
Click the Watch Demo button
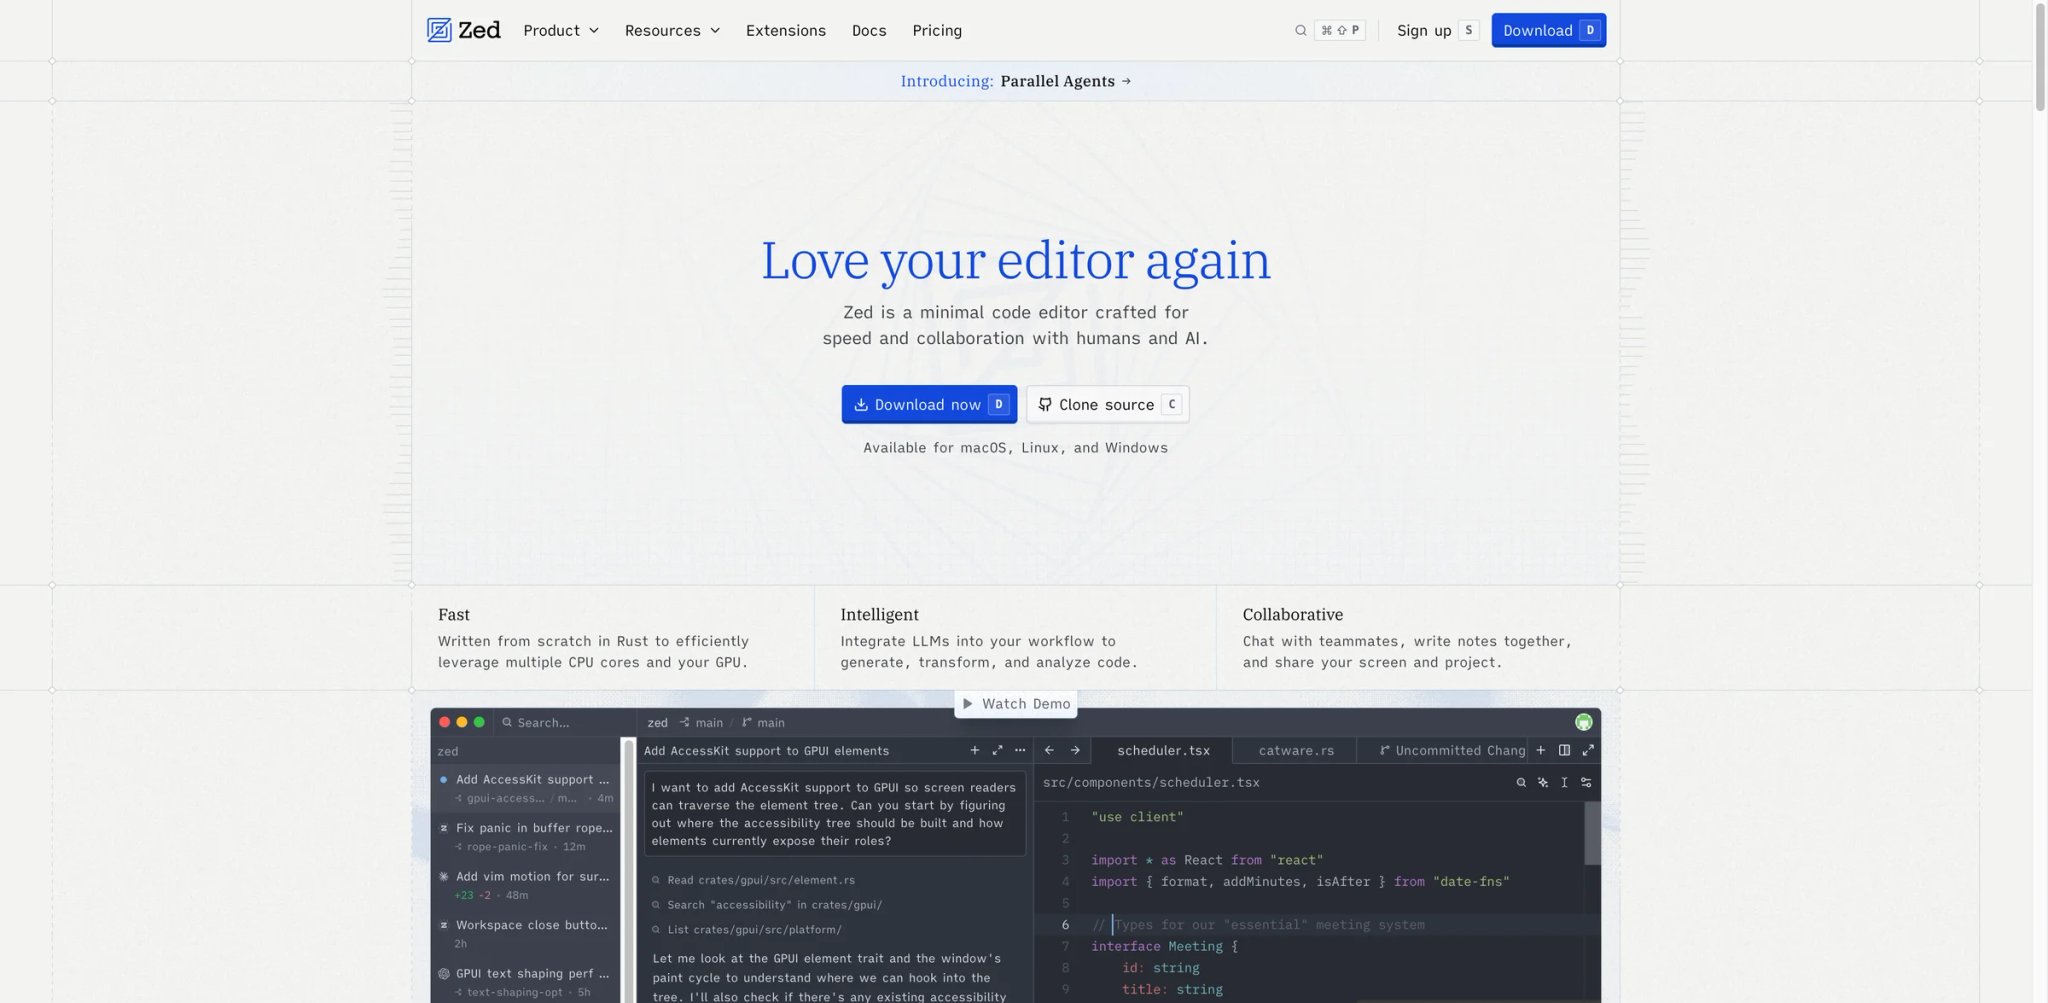(1016, 704)
